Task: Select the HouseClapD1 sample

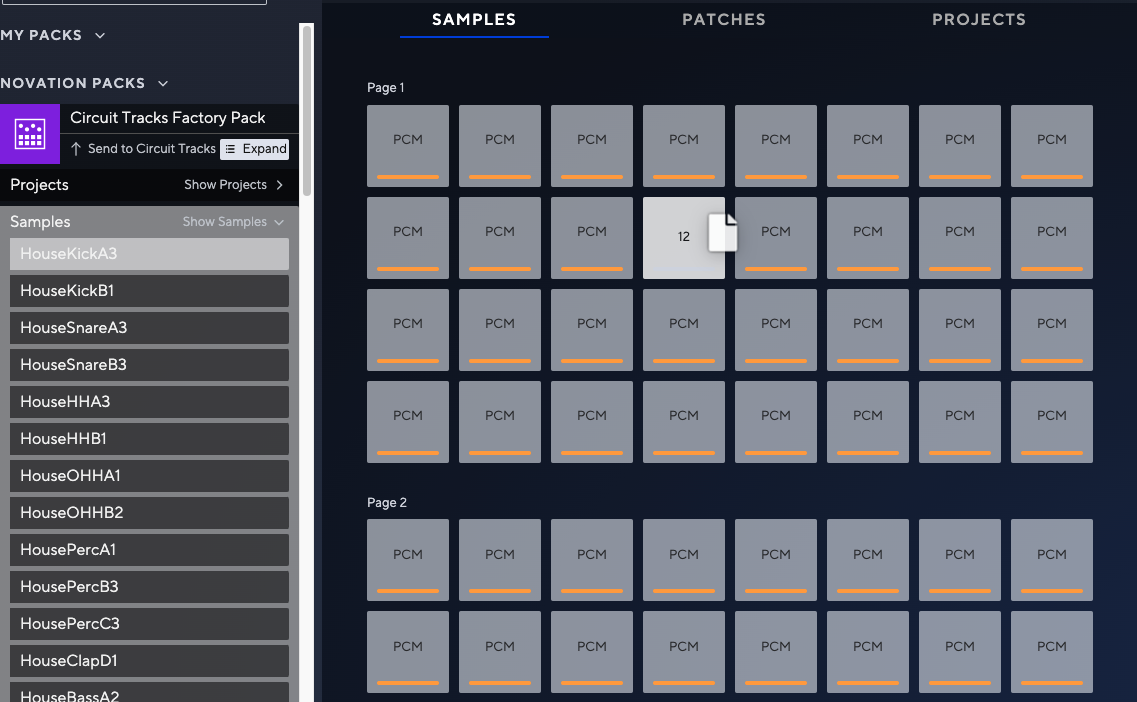Action: 148,660
